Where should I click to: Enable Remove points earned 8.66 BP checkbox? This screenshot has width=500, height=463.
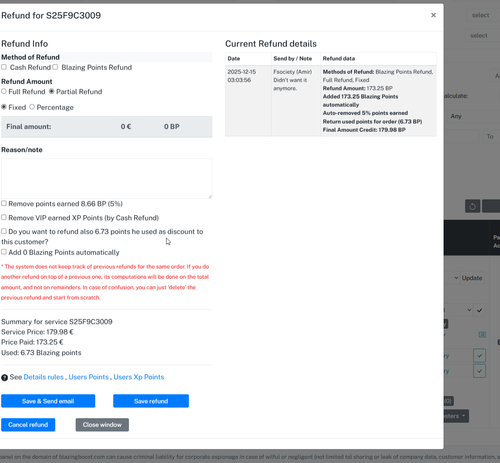4,203
